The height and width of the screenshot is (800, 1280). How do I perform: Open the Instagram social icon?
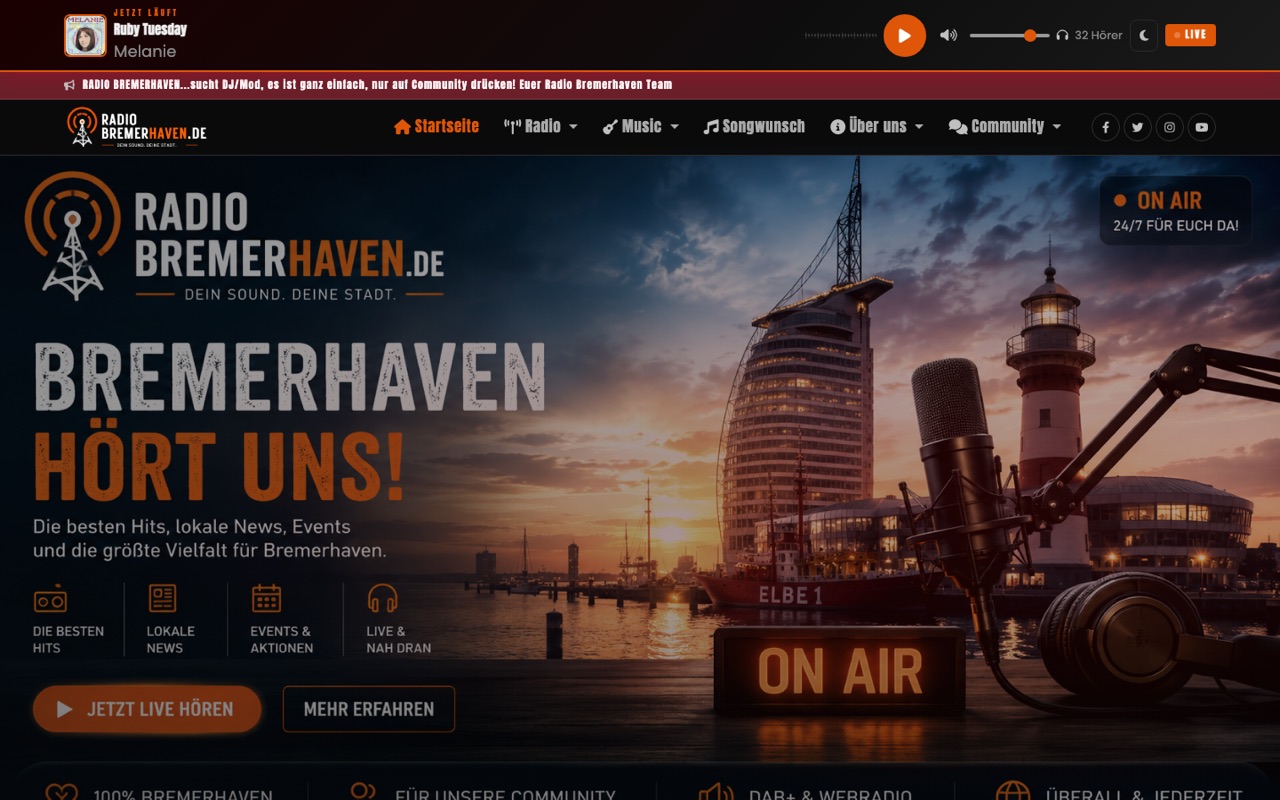coord(1169,127)
